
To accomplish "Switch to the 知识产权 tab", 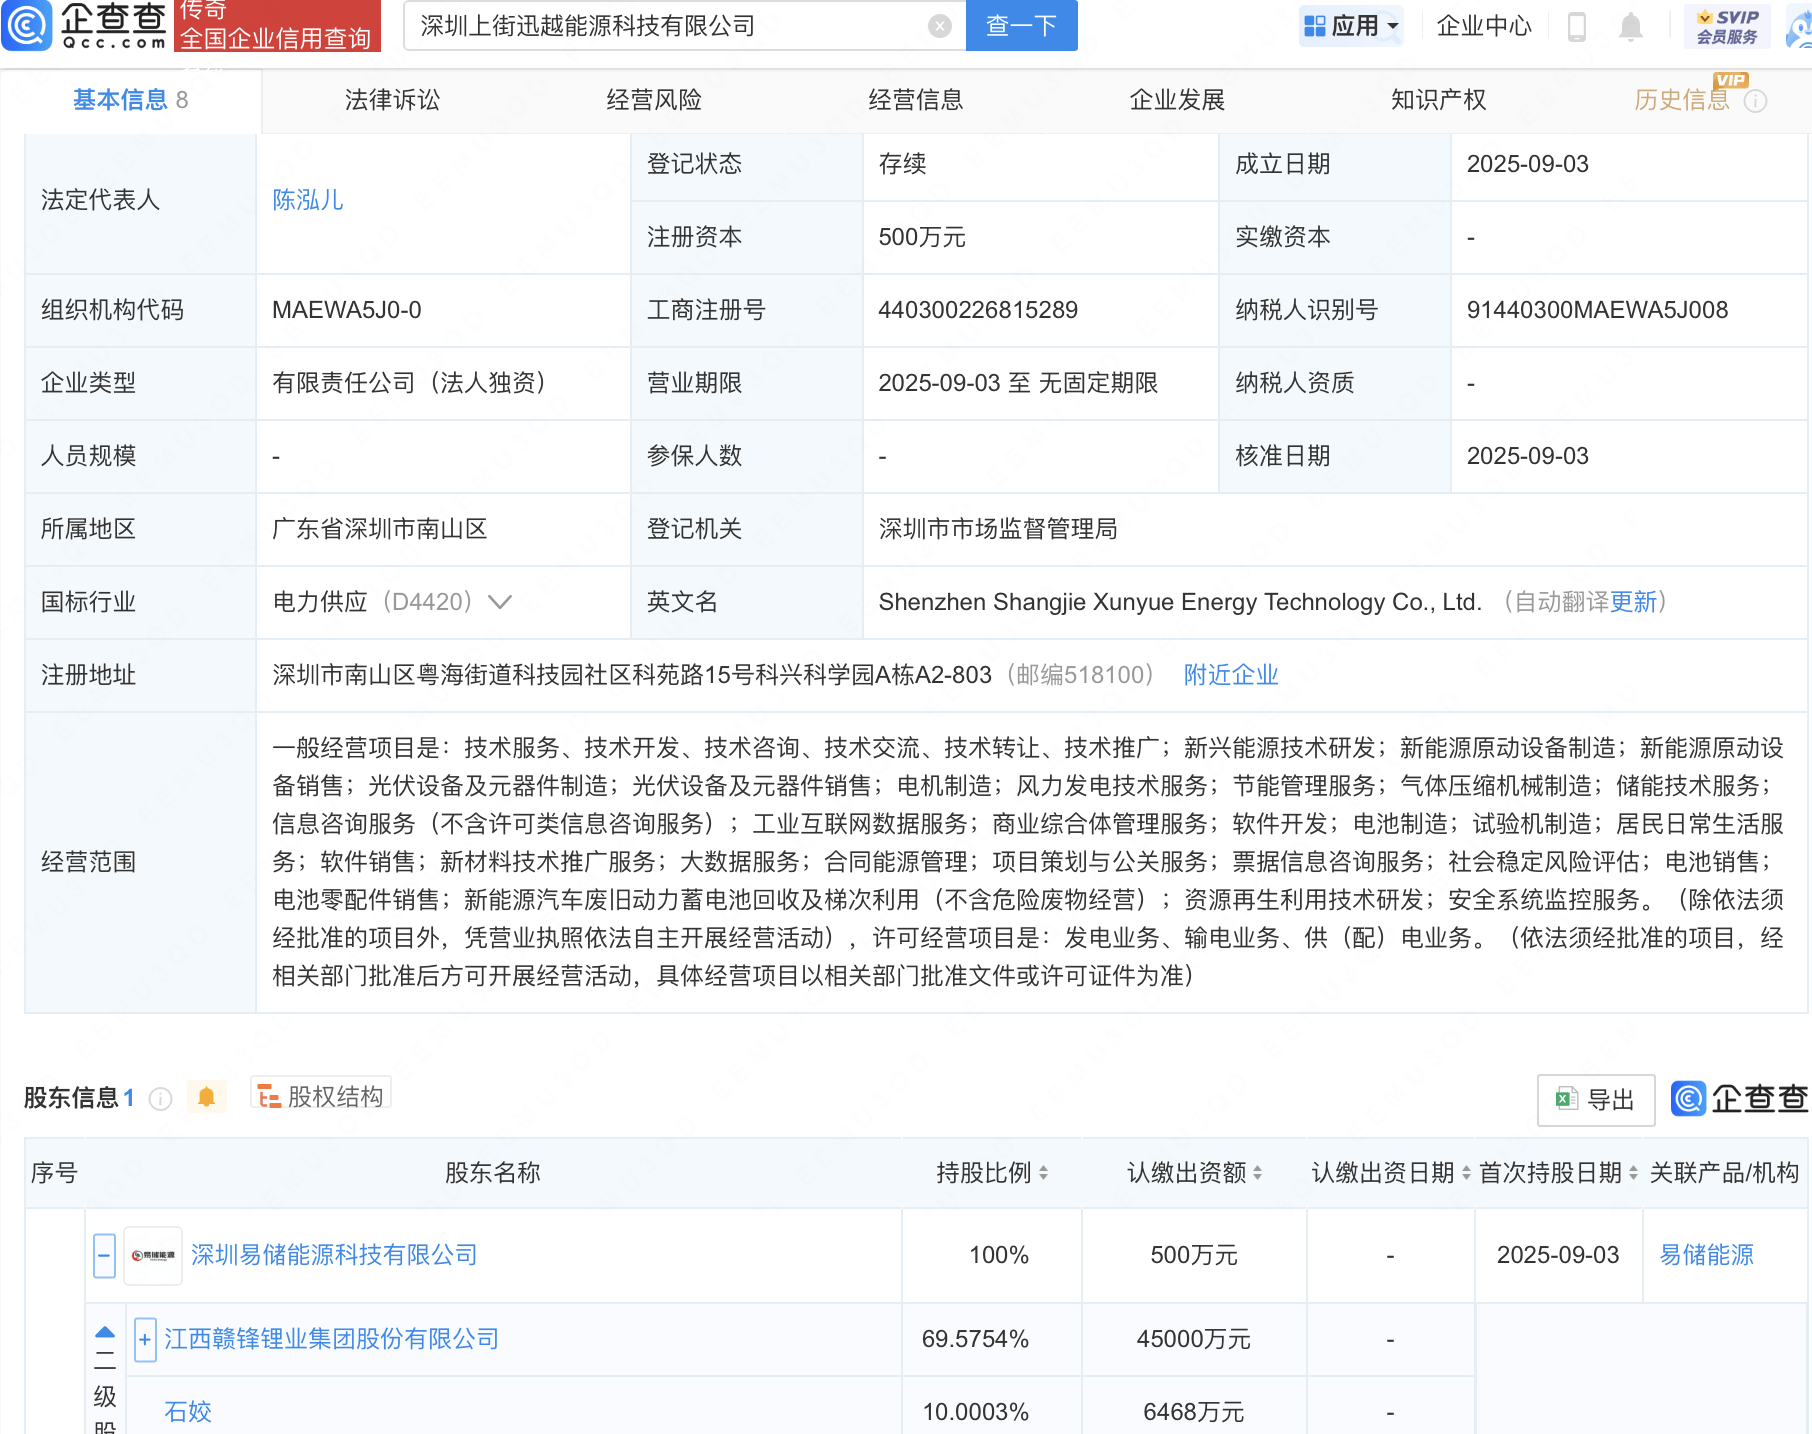I will (1438, 100).
